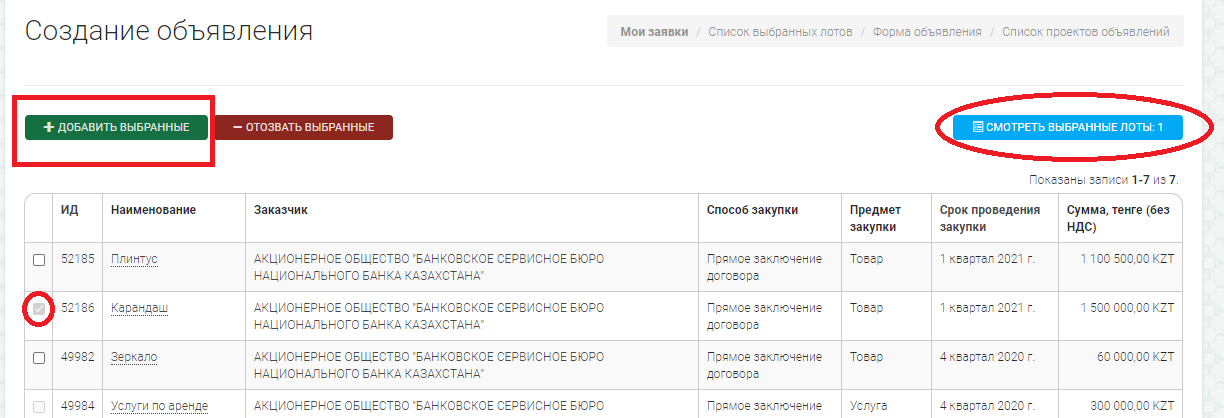Navigate to 'Список выбранных лотов' breadcrumb
1224x418 pixels.
[x=780, y=32]
